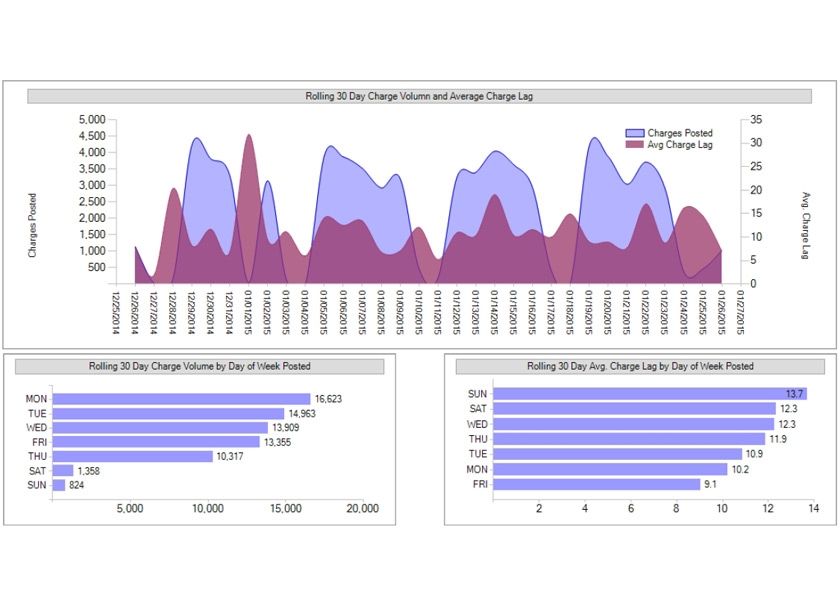840x600 pixels.
Task: Pick the THU bar showing 10,317
Action: [132, 456]
